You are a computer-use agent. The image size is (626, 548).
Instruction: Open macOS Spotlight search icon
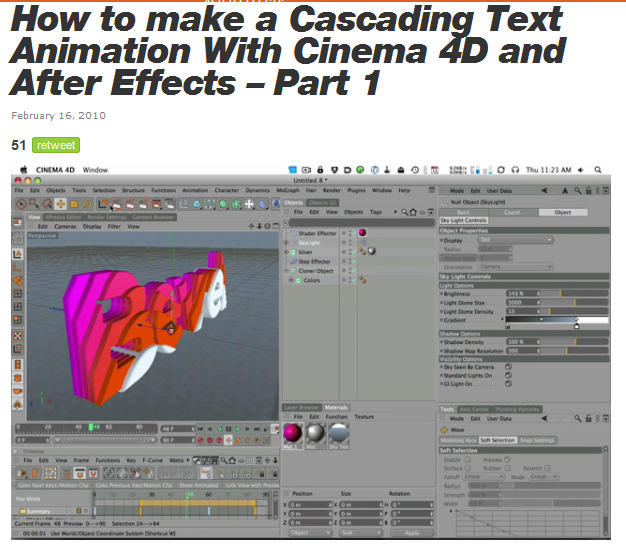tap(598, 170)
